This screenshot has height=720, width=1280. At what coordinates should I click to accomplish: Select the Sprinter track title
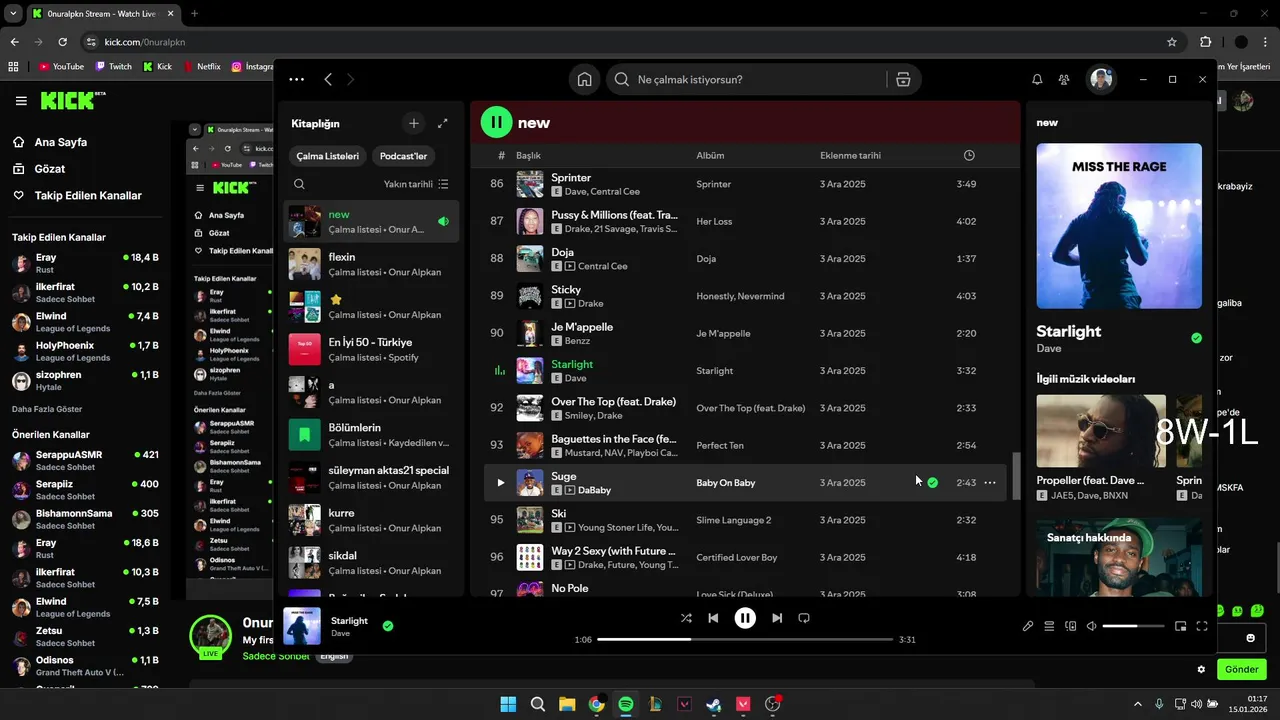point(571,177)
